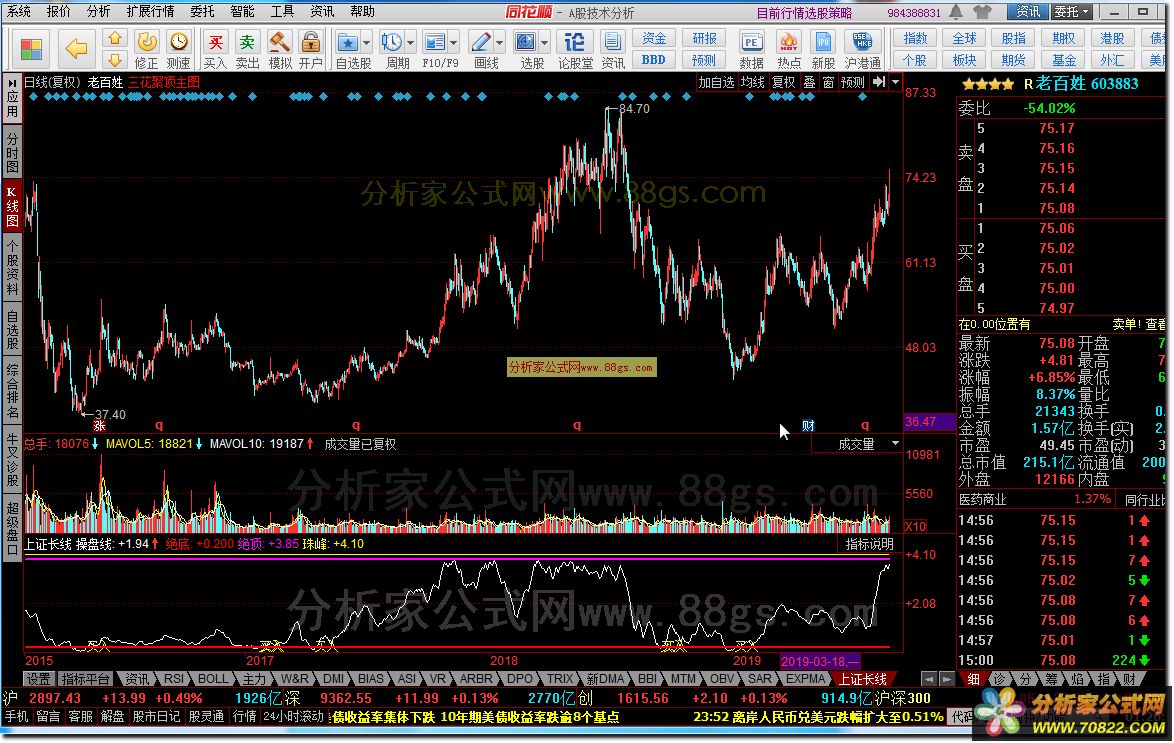Open 指标说明 indicator description
The width and height of the screenshot is (1174, 743).
click(x=869, y=545)
